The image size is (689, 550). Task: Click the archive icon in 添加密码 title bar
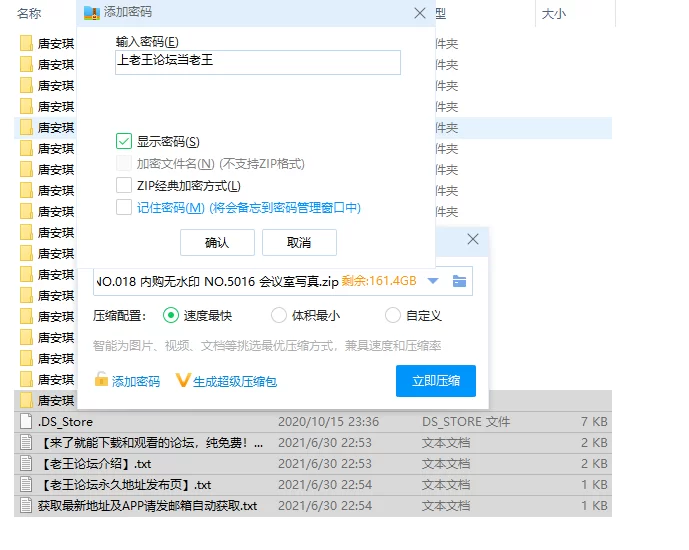click(x=92, y=13)
